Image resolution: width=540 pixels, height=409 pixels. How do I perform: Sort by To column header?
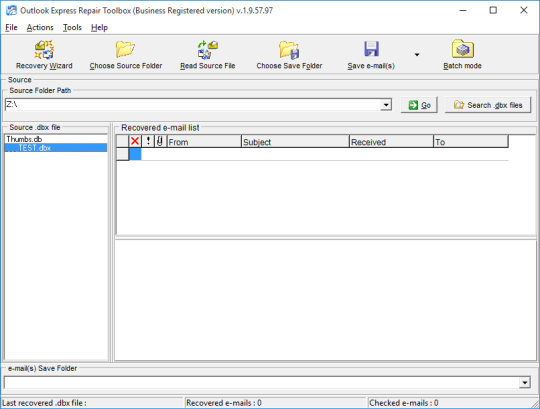pos(471,141)
